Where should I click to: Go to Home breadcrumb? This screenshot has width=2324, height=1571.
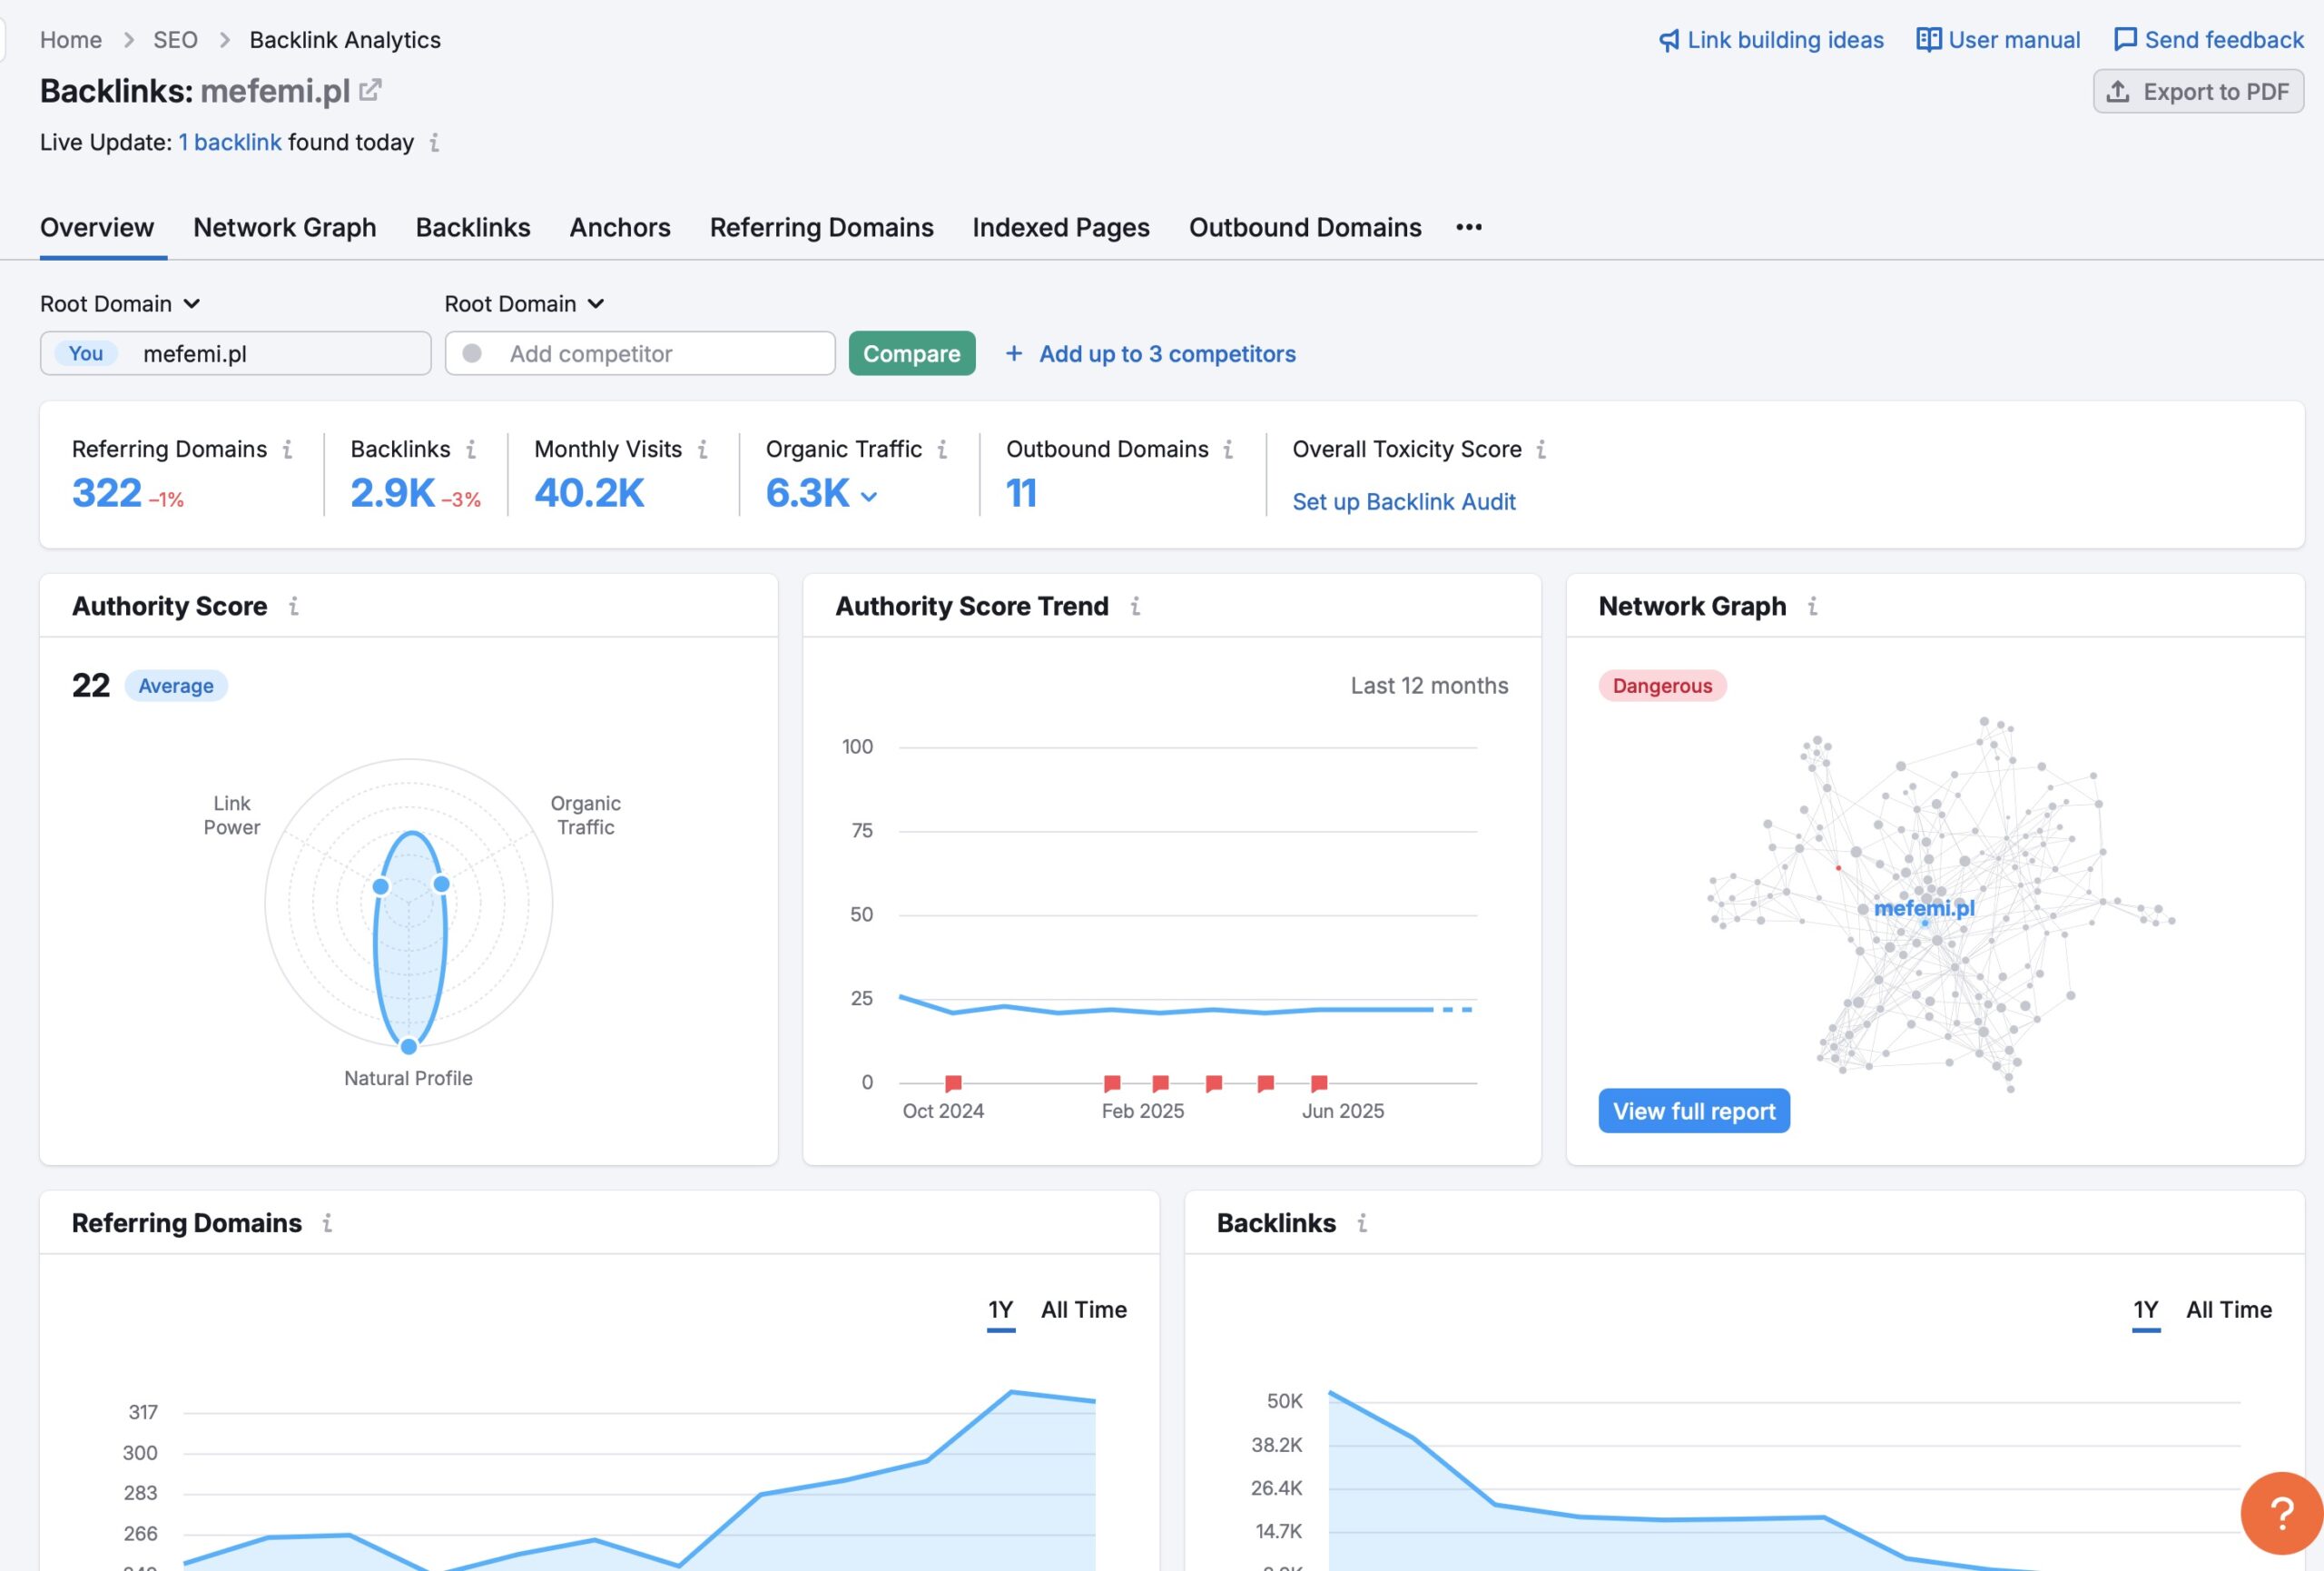71,40
